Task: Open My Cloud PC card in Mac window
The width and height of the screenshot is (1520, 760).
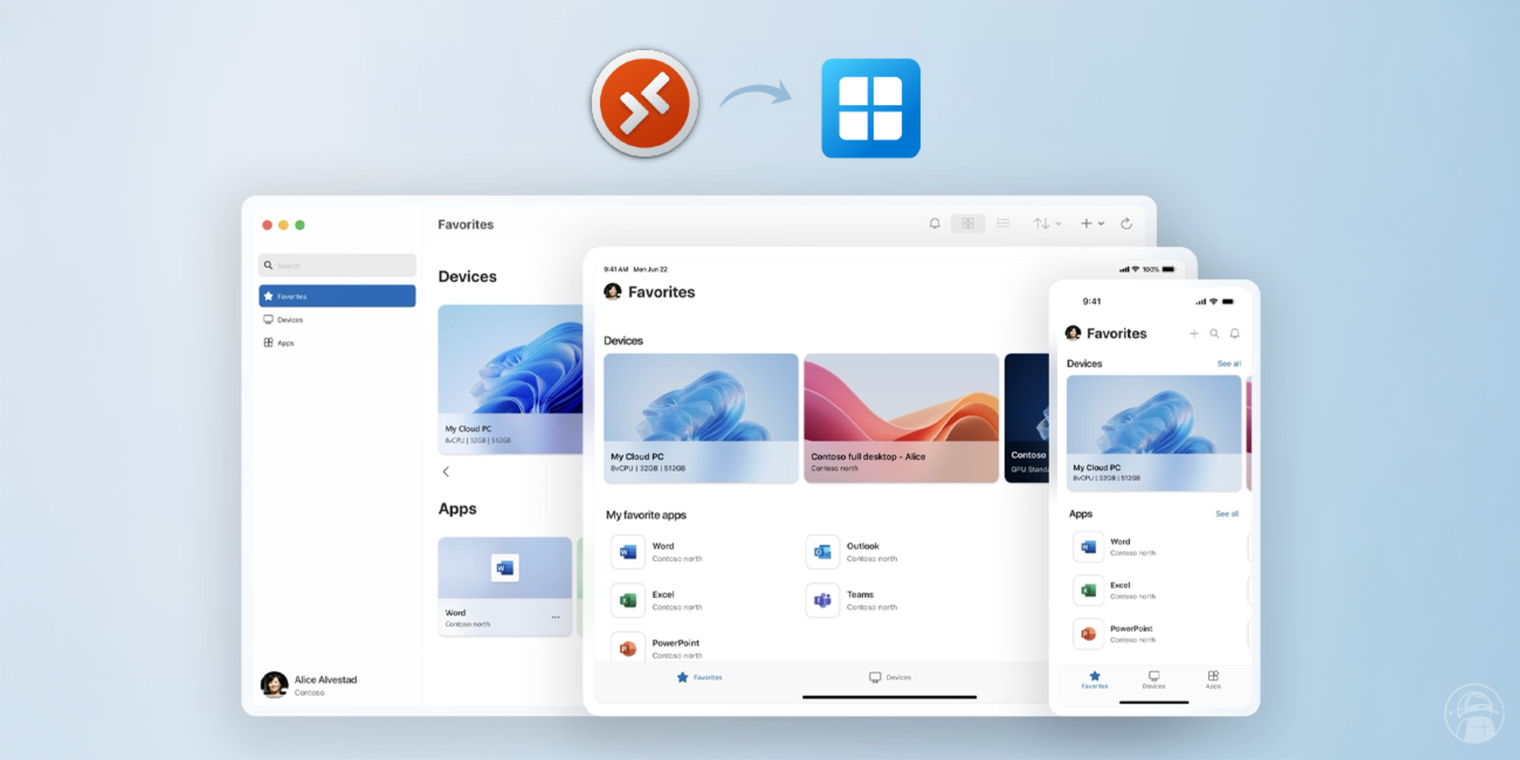Action: point(511,379)
